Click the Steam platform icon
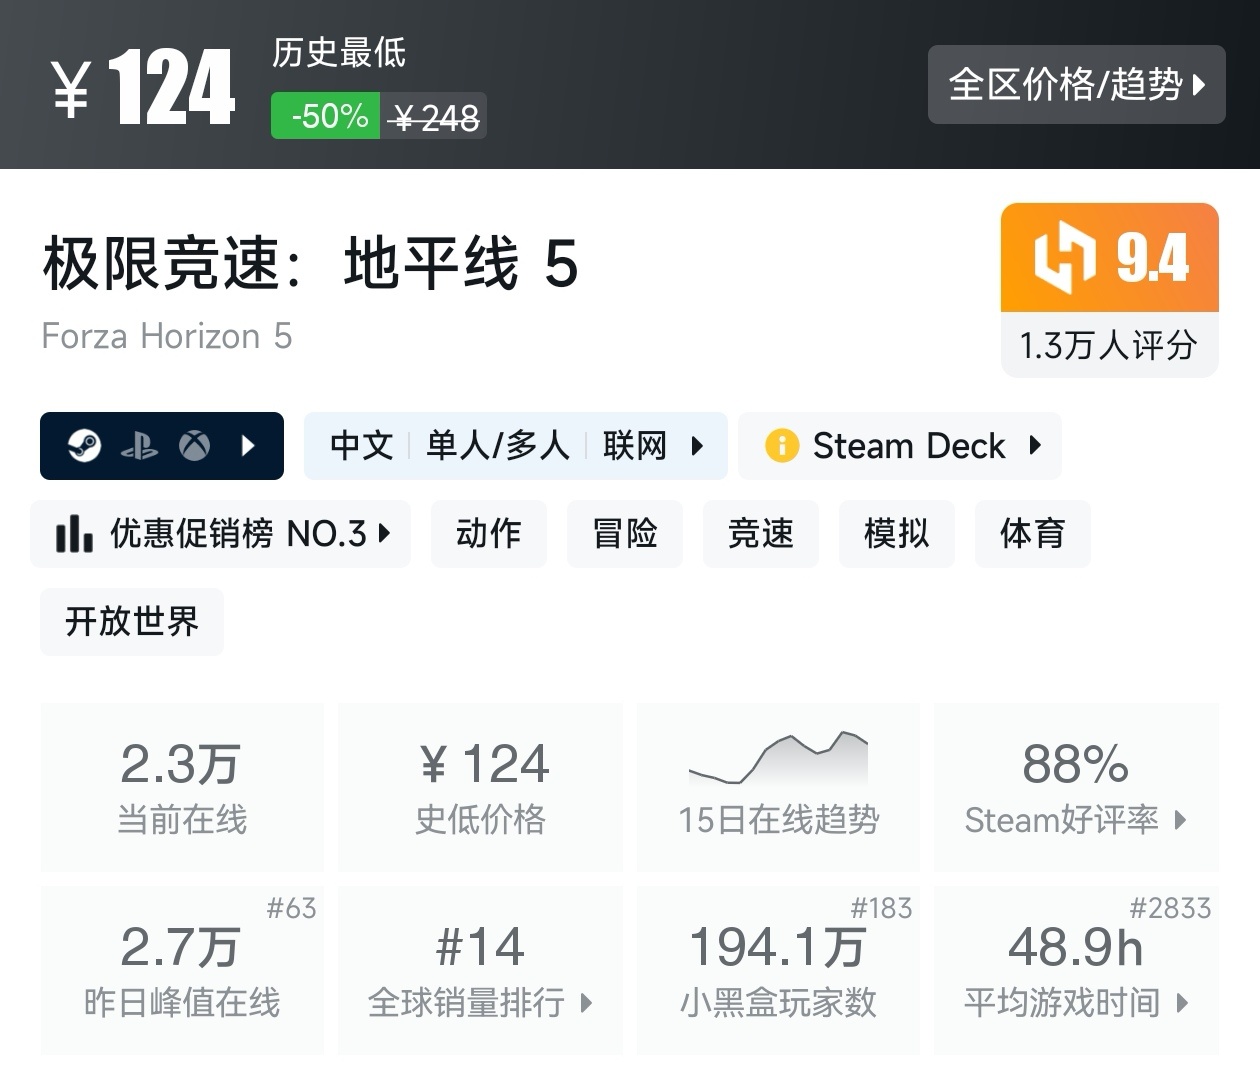 (x=85, y=445)
